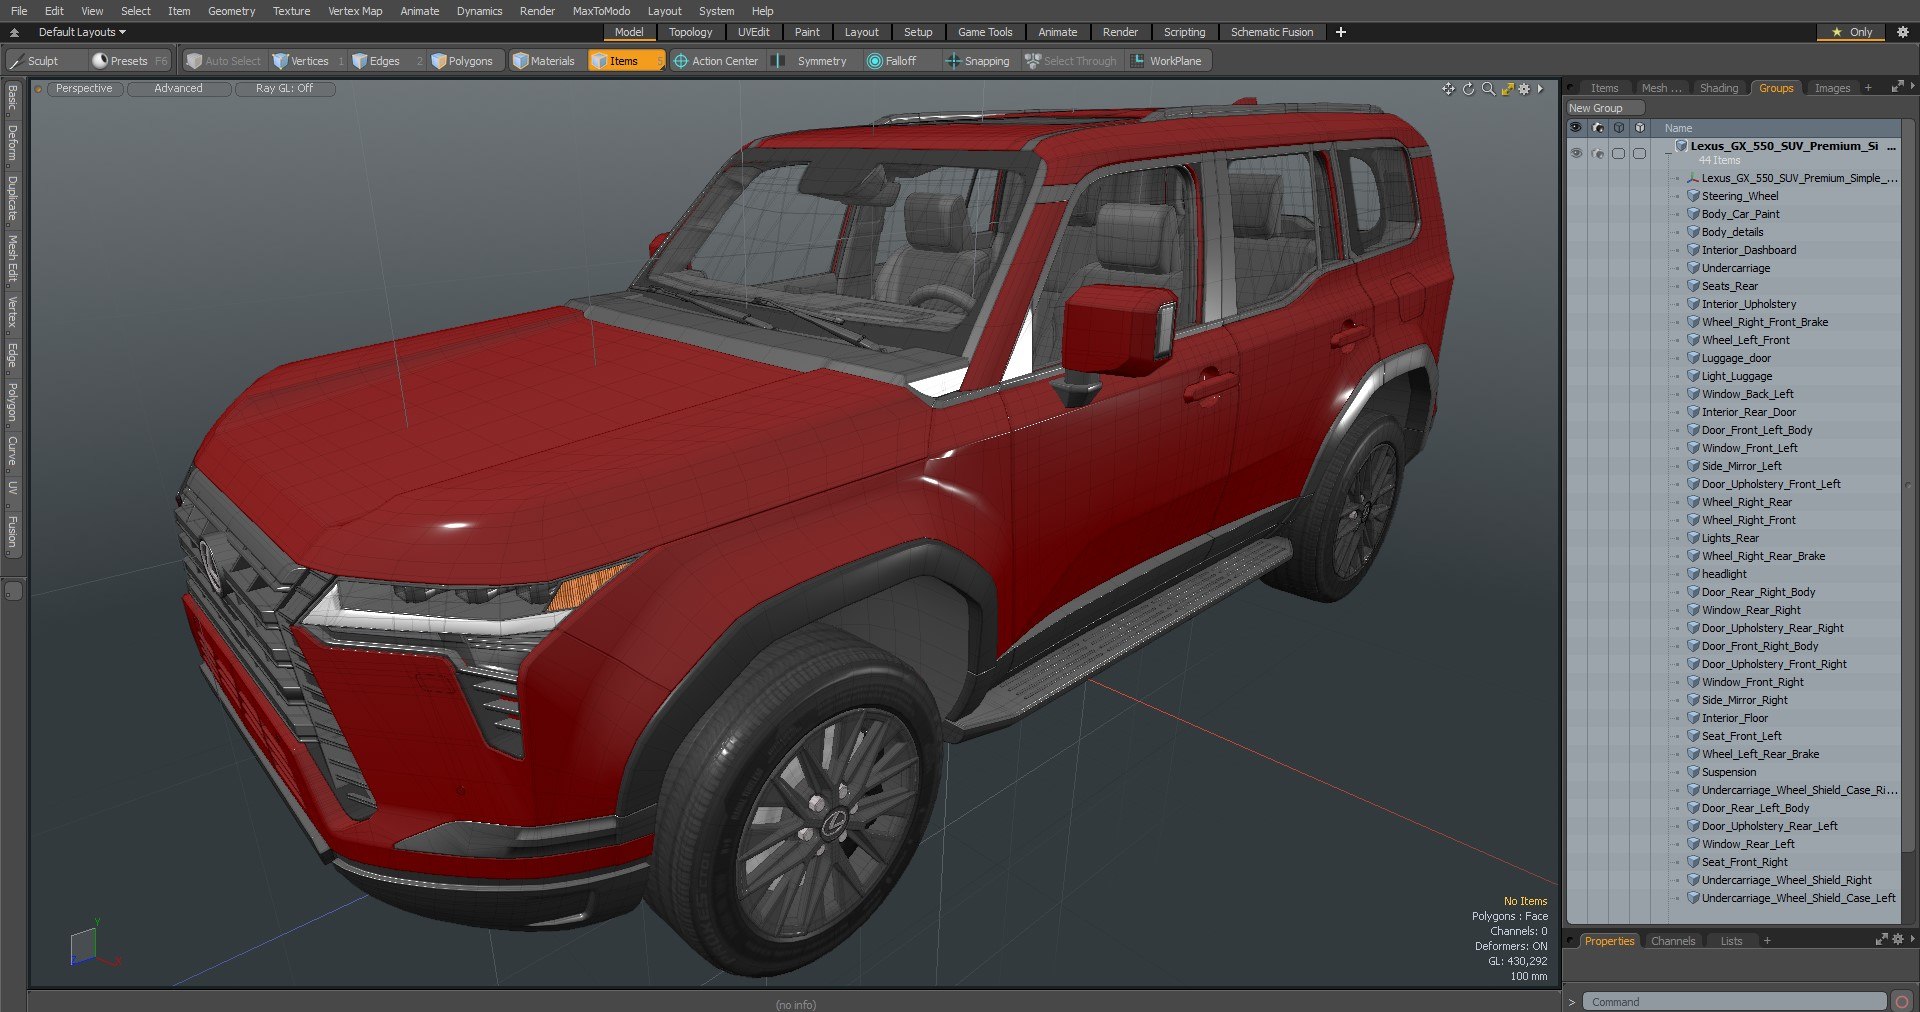
Task: Open the Perspective view type dropdown
Action: (84, 89)
